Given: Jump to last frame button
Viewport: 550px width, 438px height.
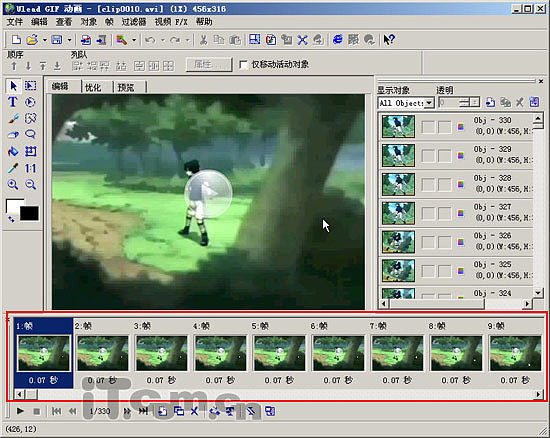Looking at the screenshot, I should [143, 411].
